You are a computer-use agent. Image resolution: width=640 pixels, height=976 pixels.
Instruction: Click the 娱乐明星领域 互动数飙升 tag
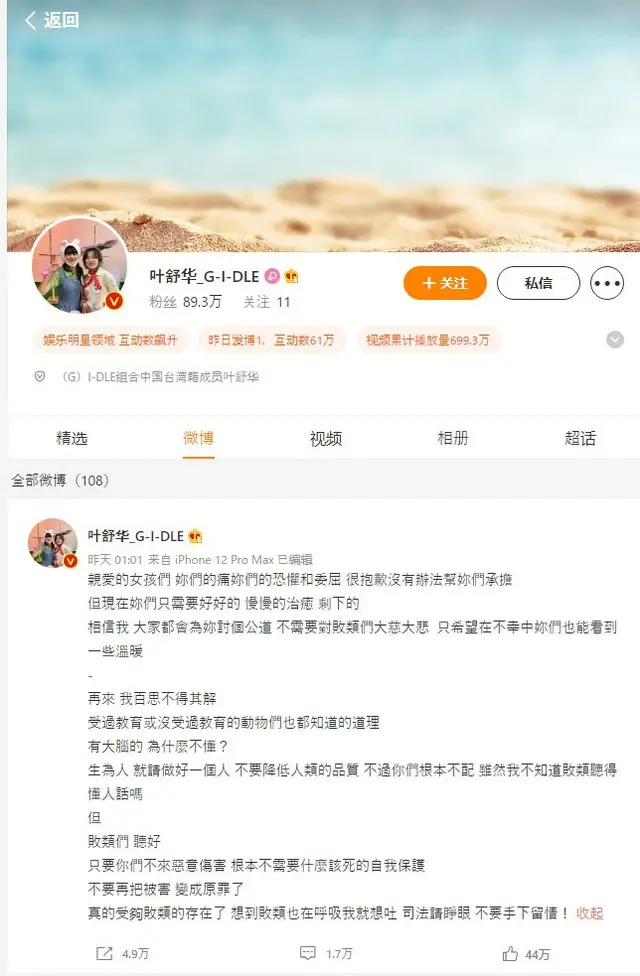click(x=110, y=340)
